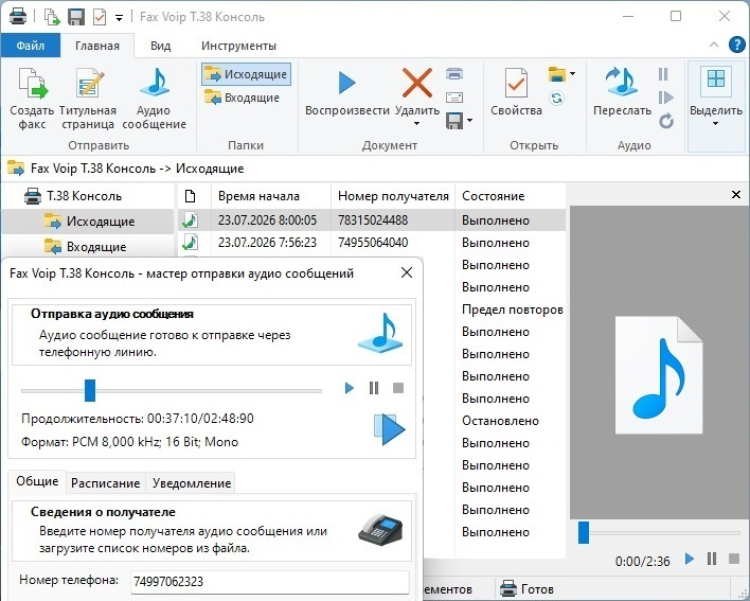
Task: Click the print icon in the Документ group
Action: coord(454,74)
